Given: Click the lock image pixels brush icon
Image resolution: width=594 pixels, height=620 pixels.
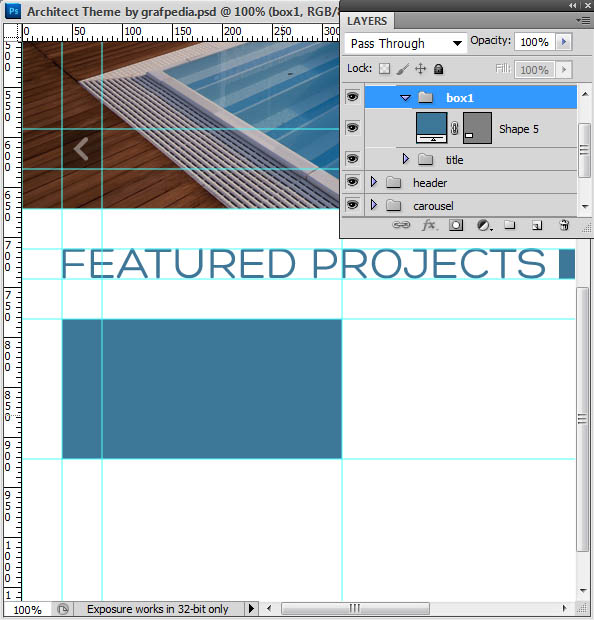Looking at the screenshot, I should point(402,69).
